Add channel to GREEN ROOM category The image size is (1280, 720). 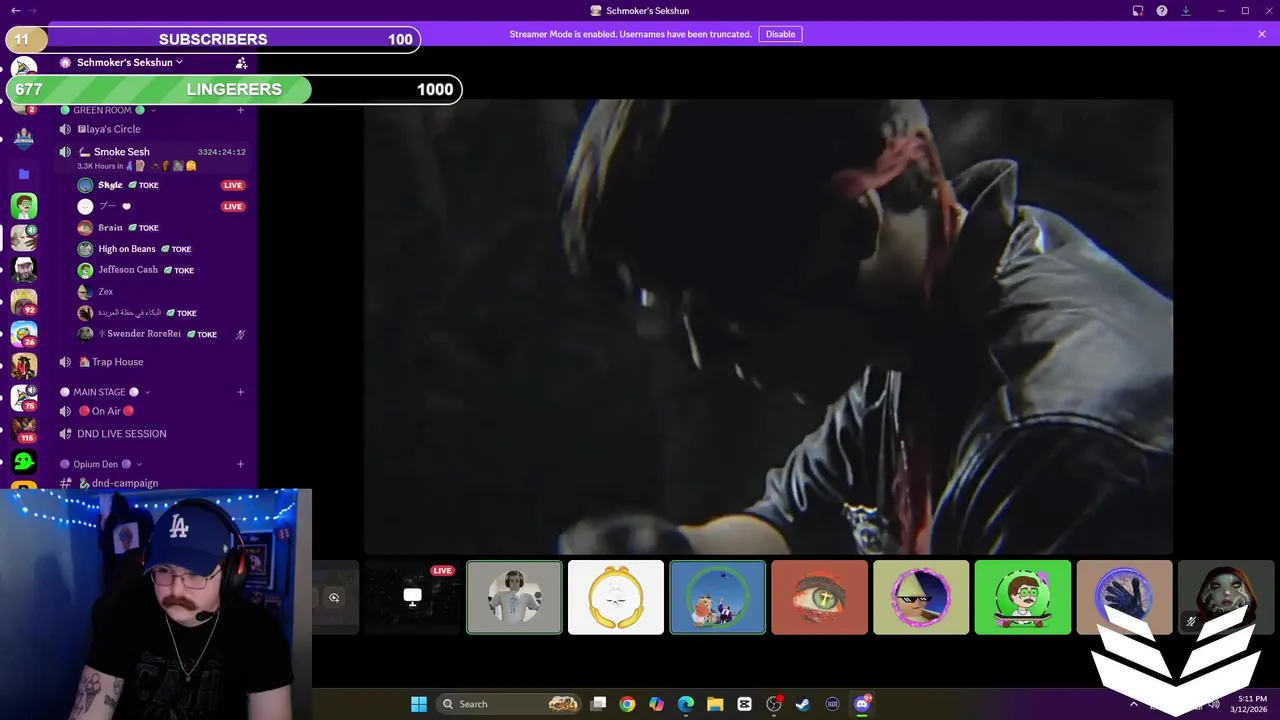[x=240, y=110]
